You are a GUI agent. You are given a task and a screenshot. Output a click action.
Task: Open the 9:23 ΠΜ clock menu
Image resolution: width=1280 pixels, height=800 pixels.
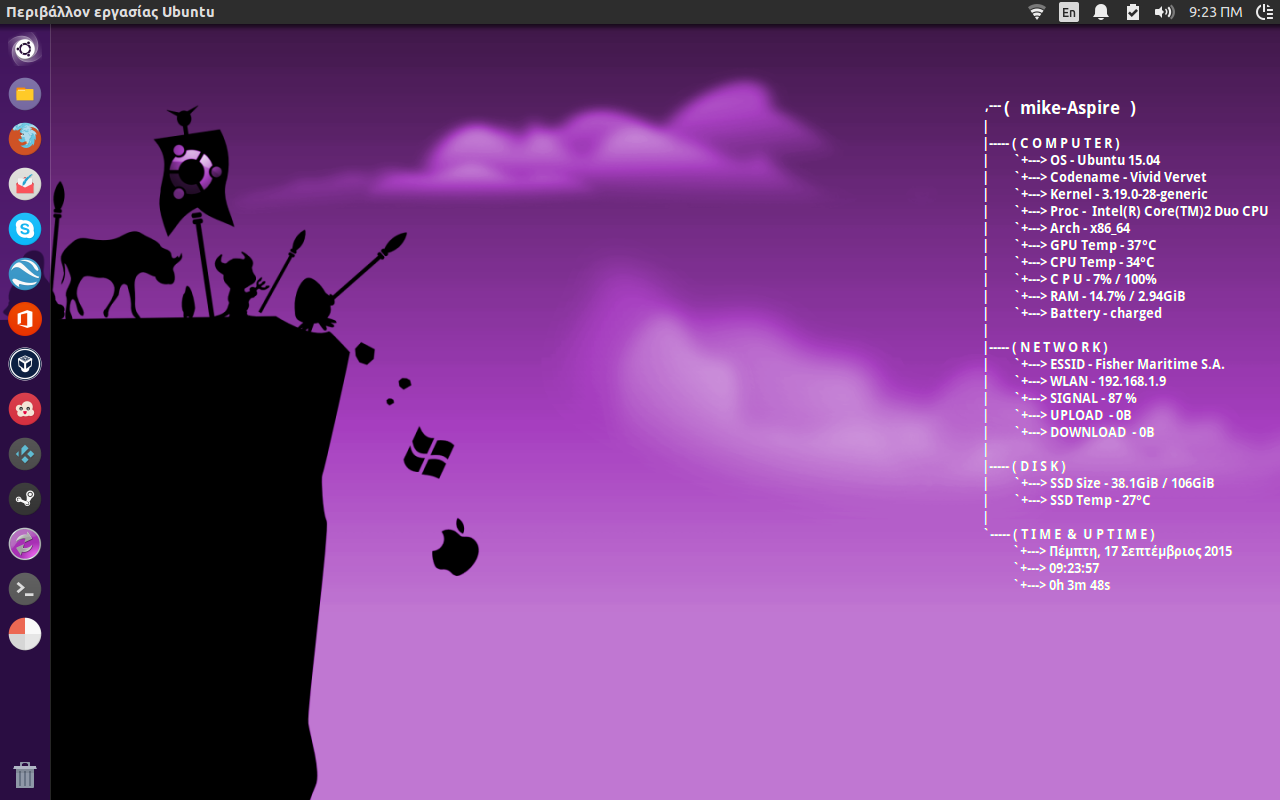point(1215,12)
